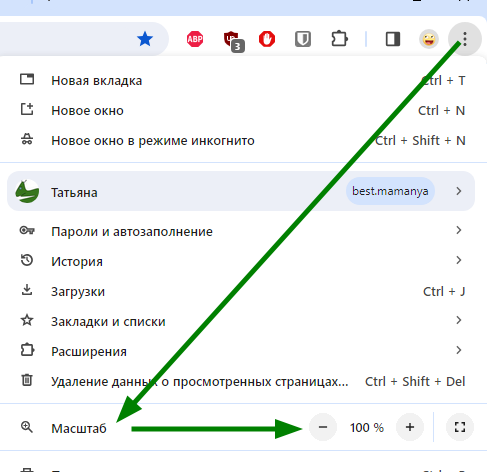Open the Extensions puzzle piece button
Image resolution: width=487 pixels, height=472 pixels.
point(339,39)
